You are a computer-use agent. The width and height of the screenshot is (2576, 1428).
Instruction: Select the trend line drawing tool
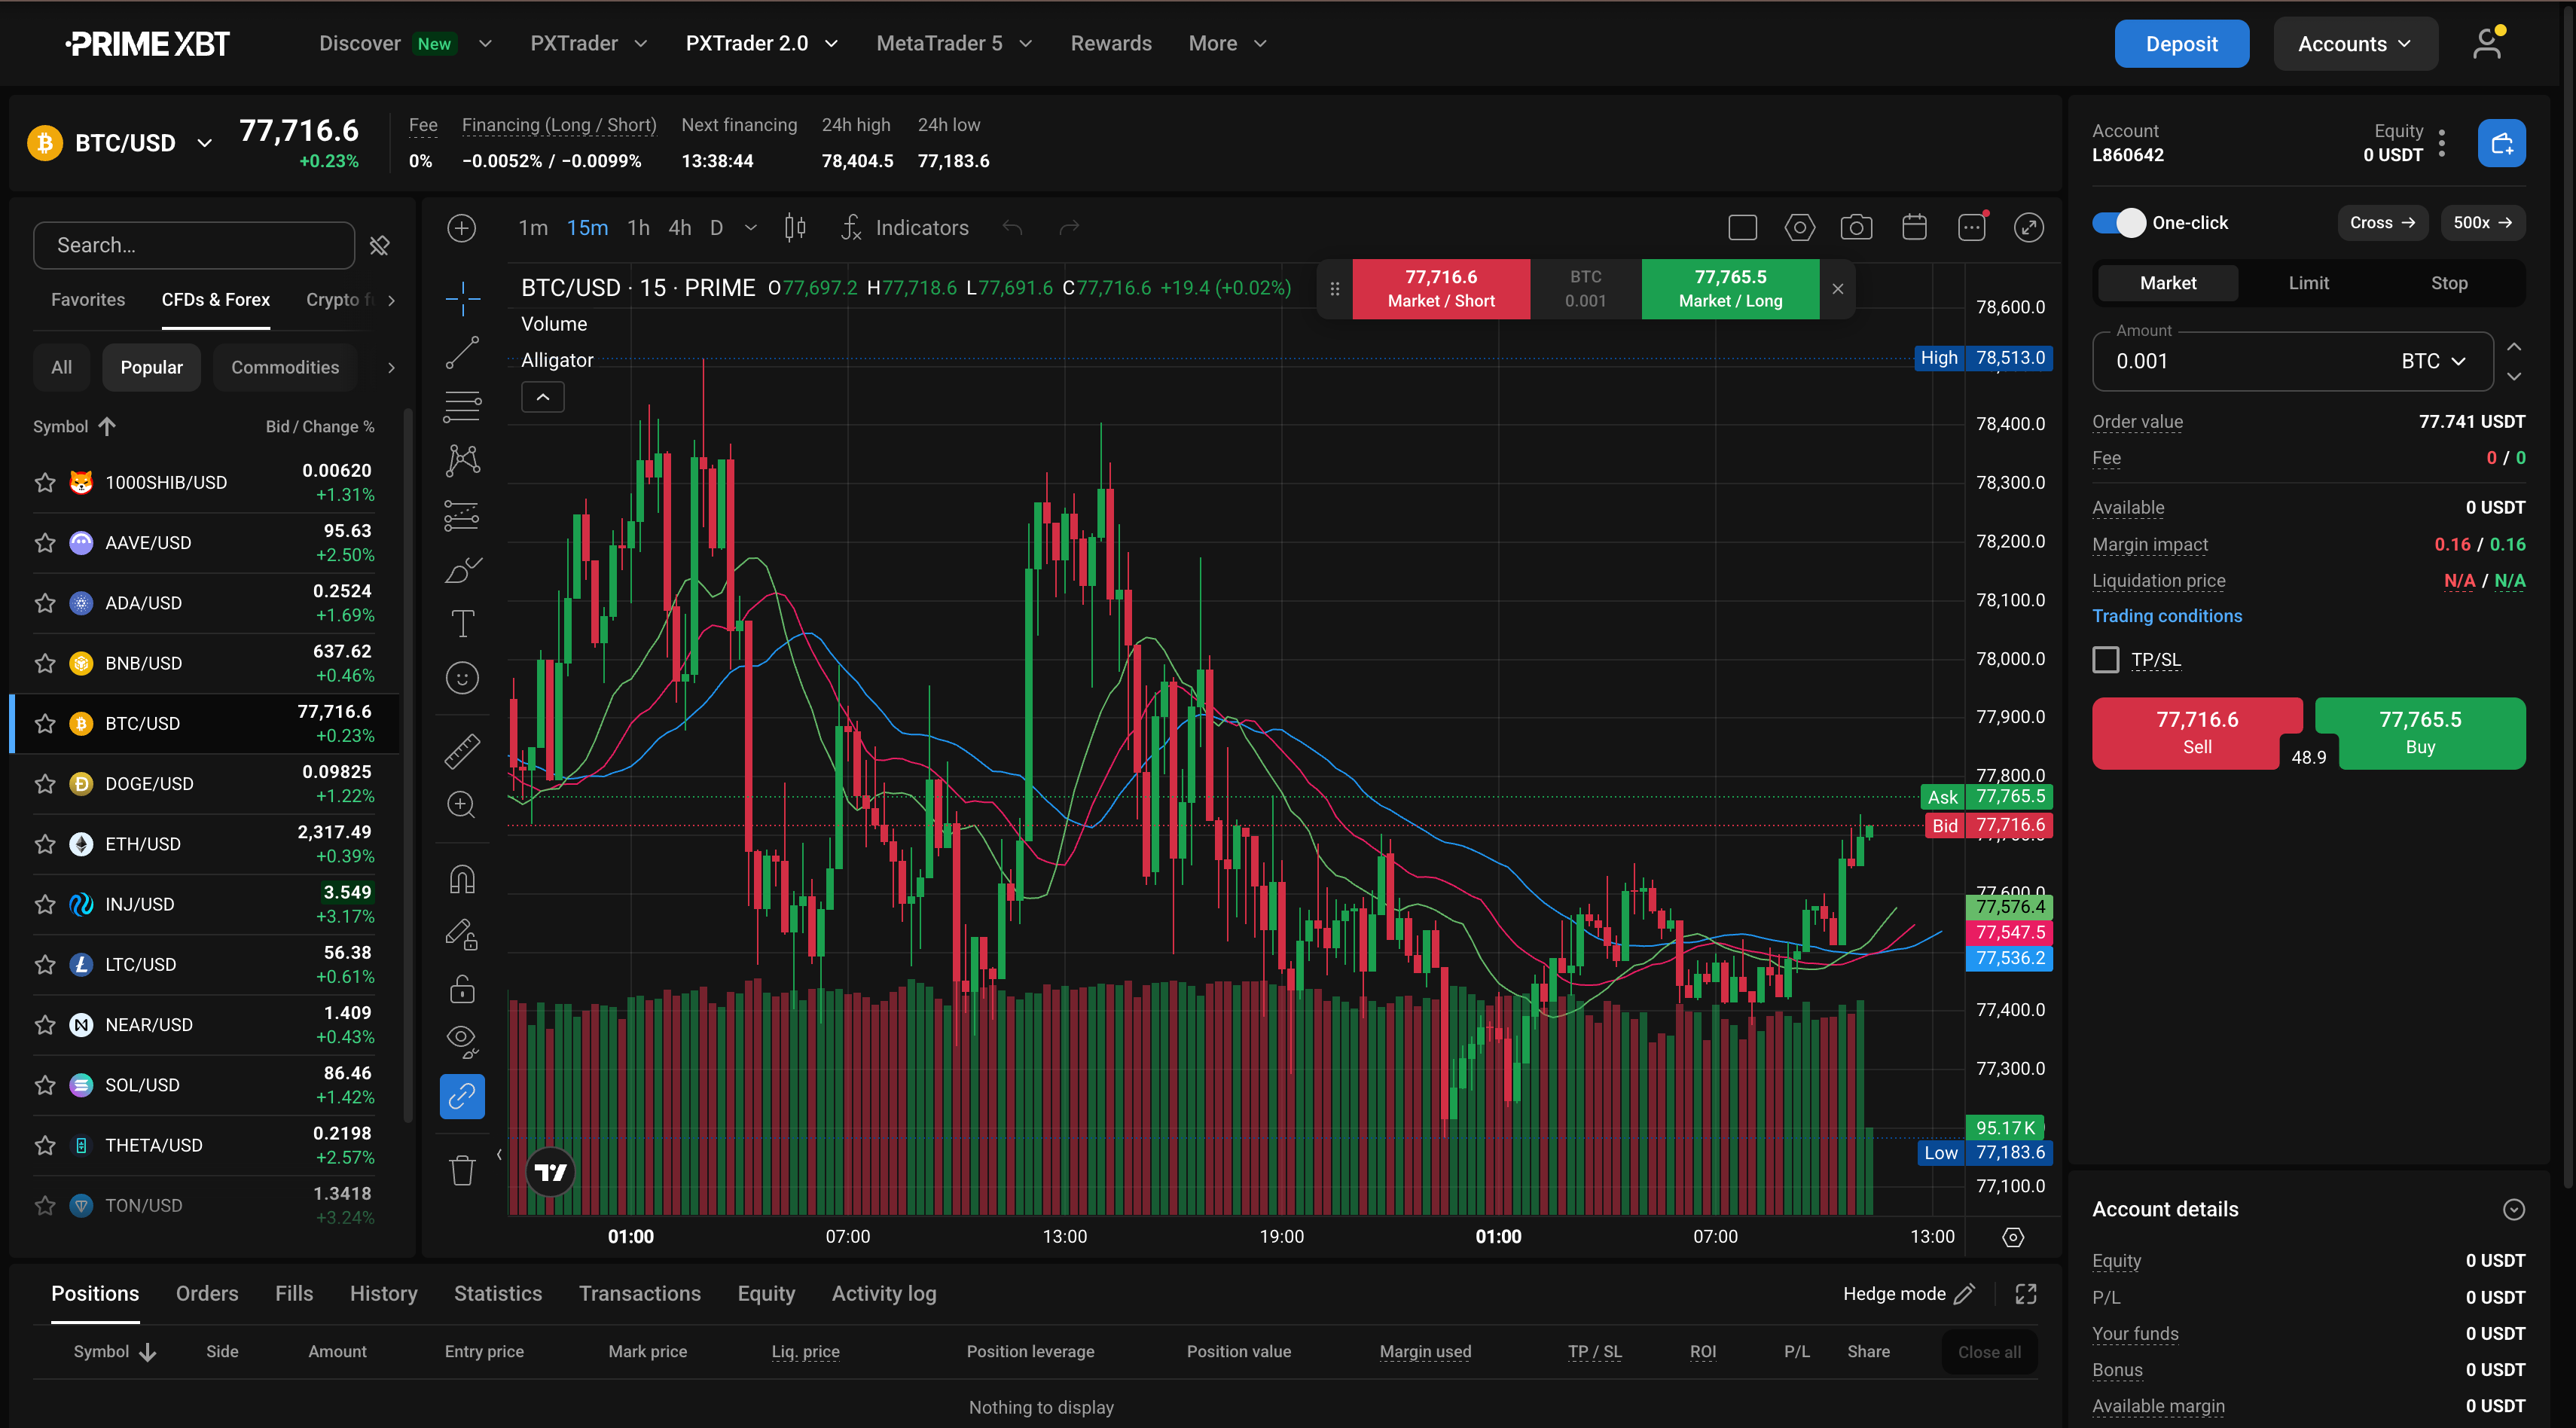pos(462,352)
